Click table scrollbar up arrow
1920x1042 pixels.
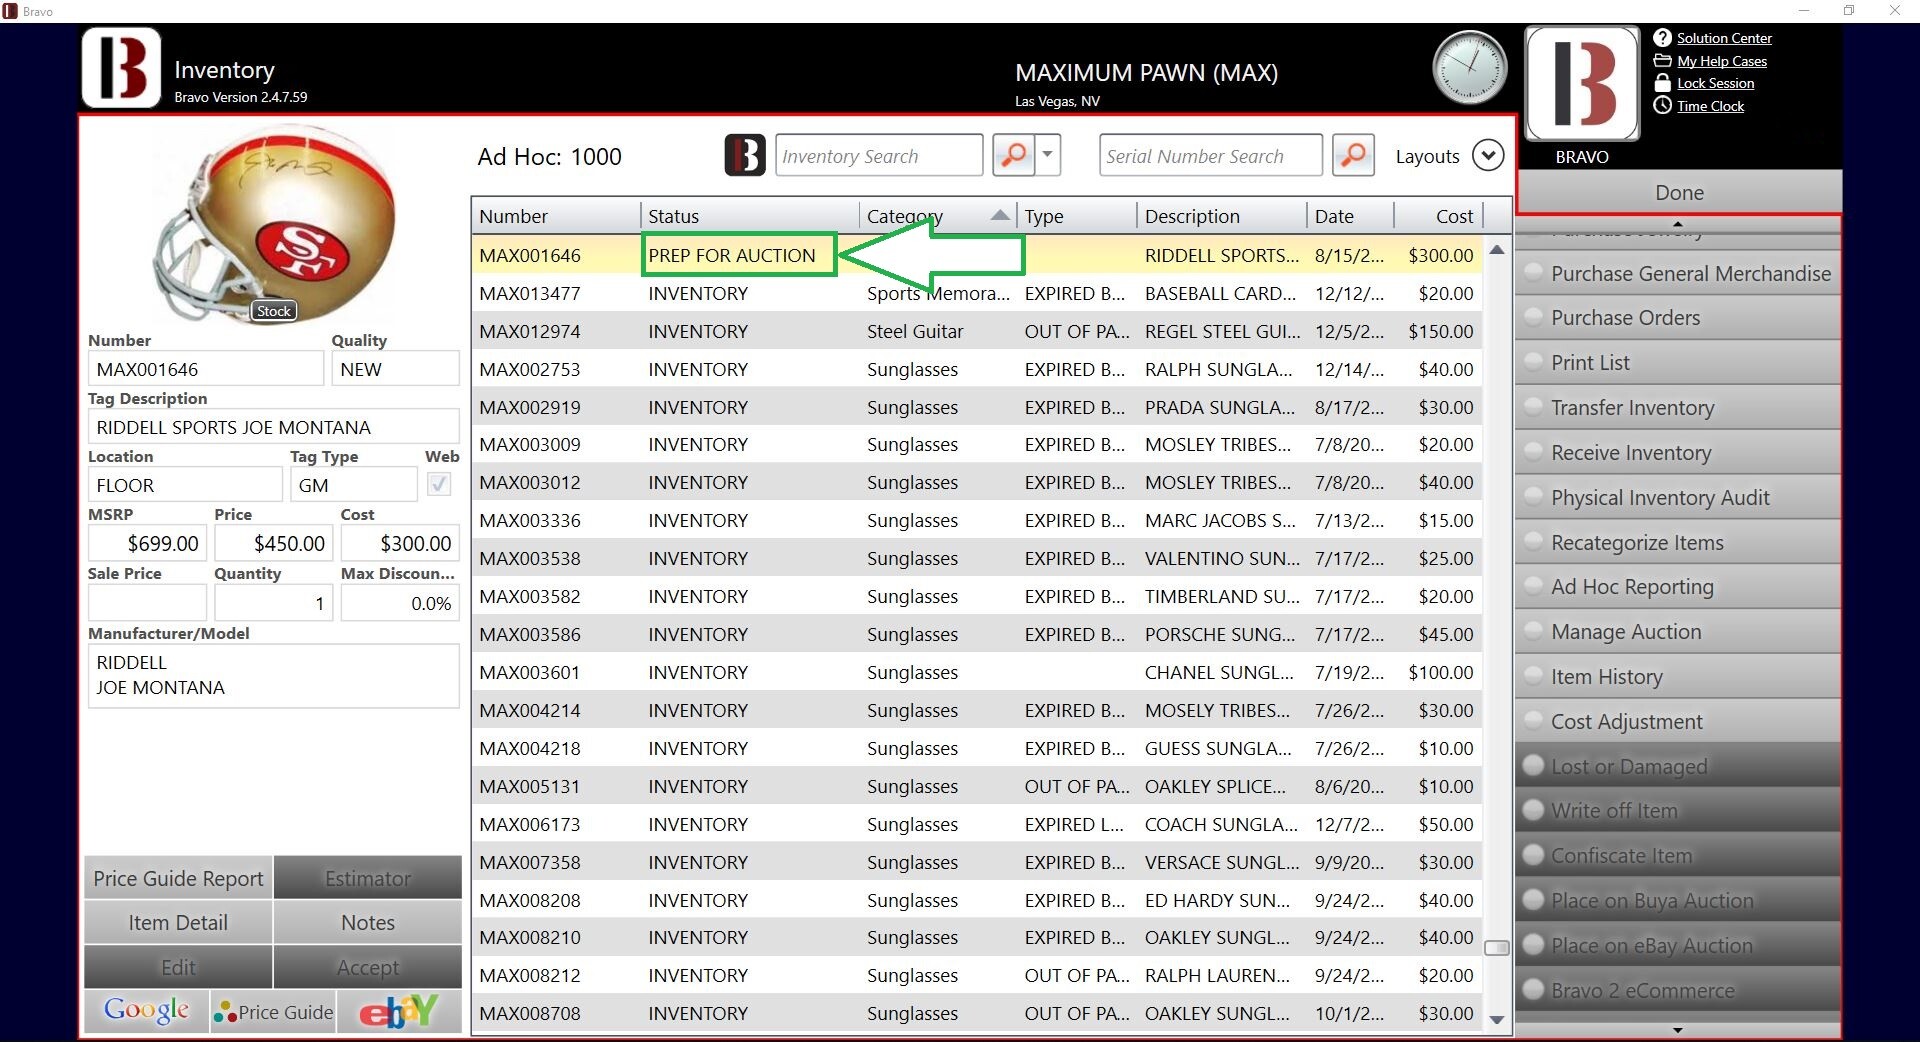pyautogui.click(x=1497, y=250)
